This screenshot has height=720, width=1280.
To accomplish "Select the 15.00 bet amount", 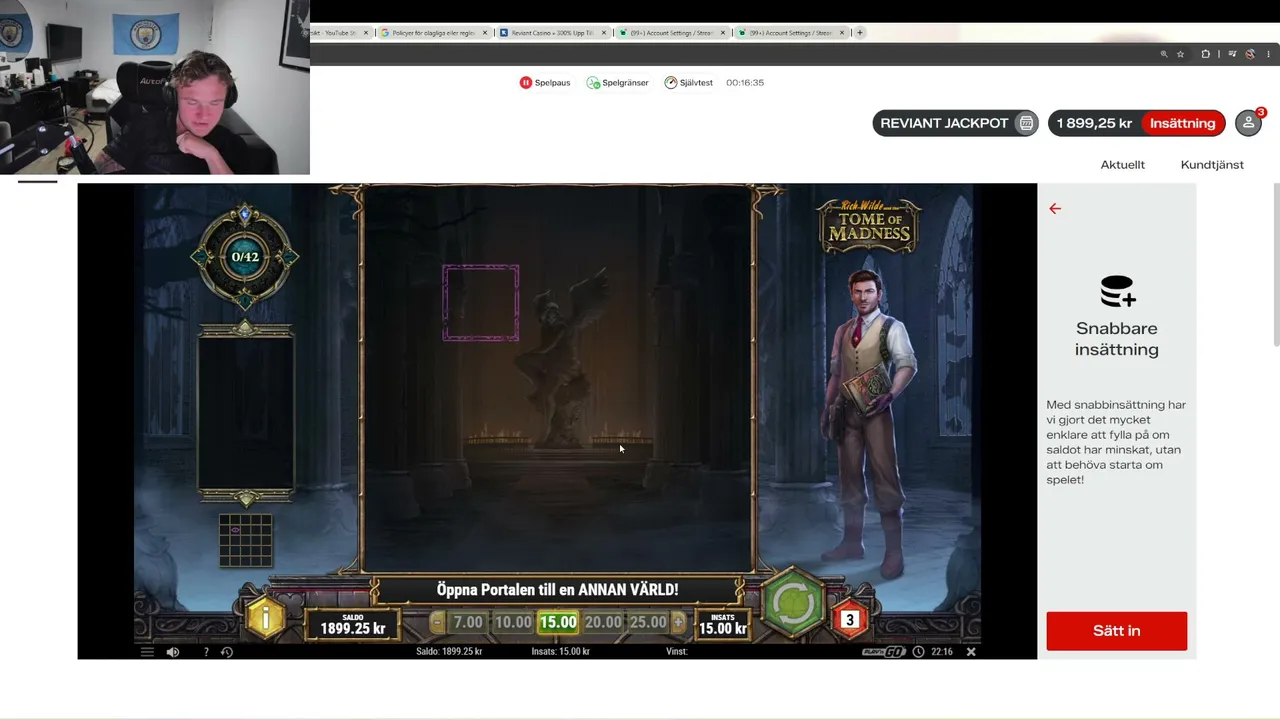I will click(558, 622).
